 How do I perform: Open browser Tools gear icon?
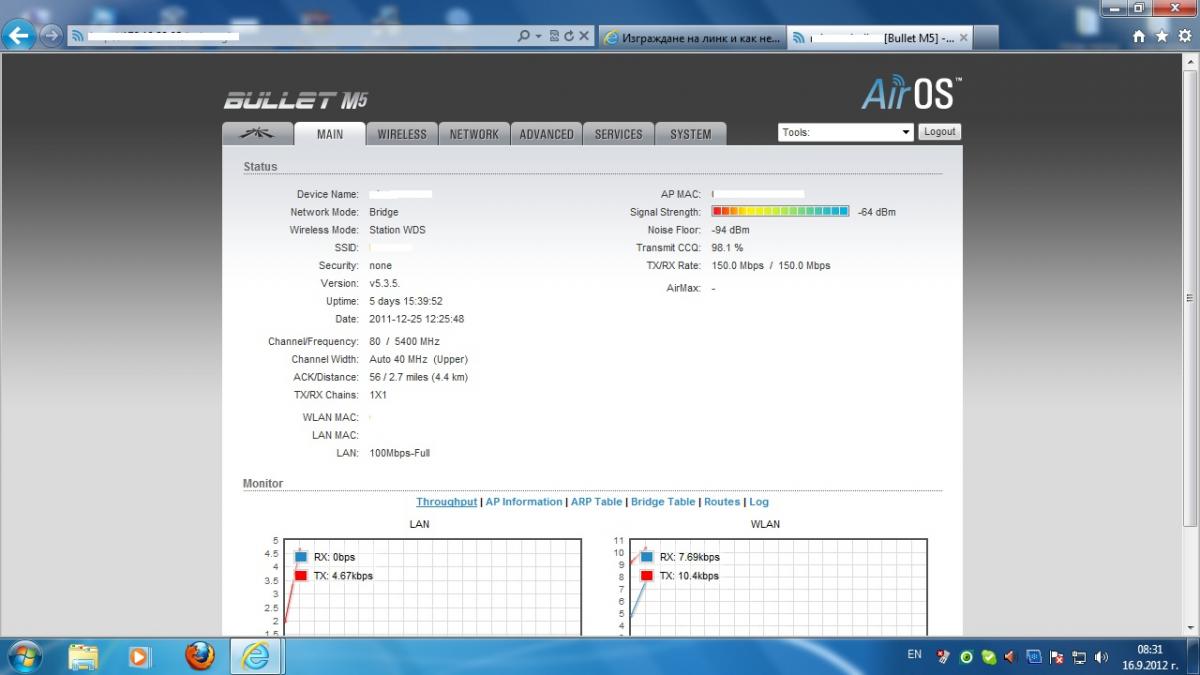[x=1184, y=36]
